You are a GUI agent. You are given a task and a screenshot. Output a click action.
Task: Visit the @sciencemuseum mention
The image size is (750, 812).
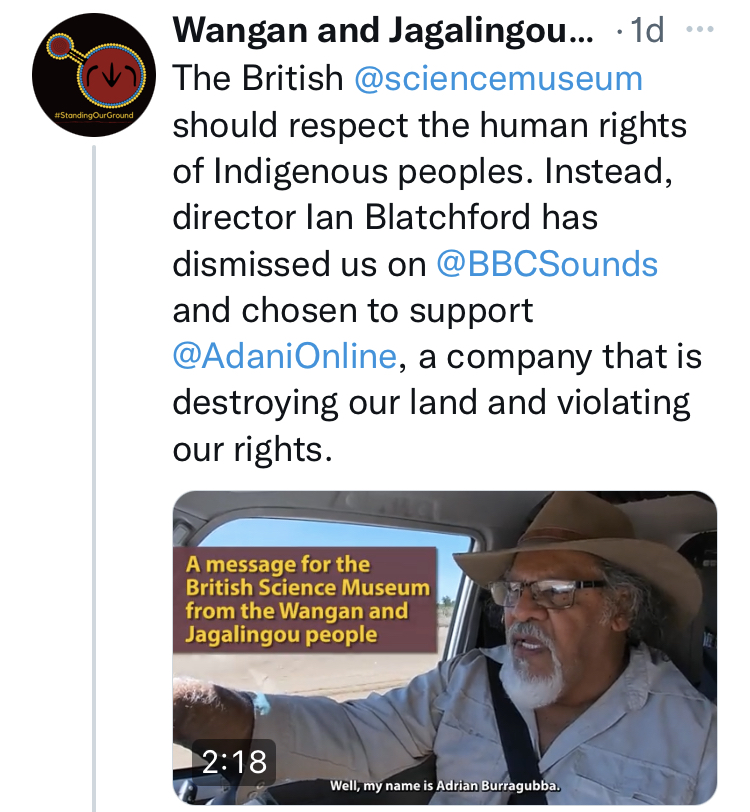click(498, 78)
